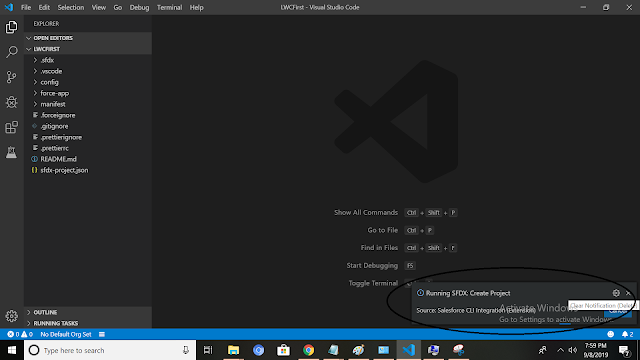Expand the force-app folder

(88, 93)
